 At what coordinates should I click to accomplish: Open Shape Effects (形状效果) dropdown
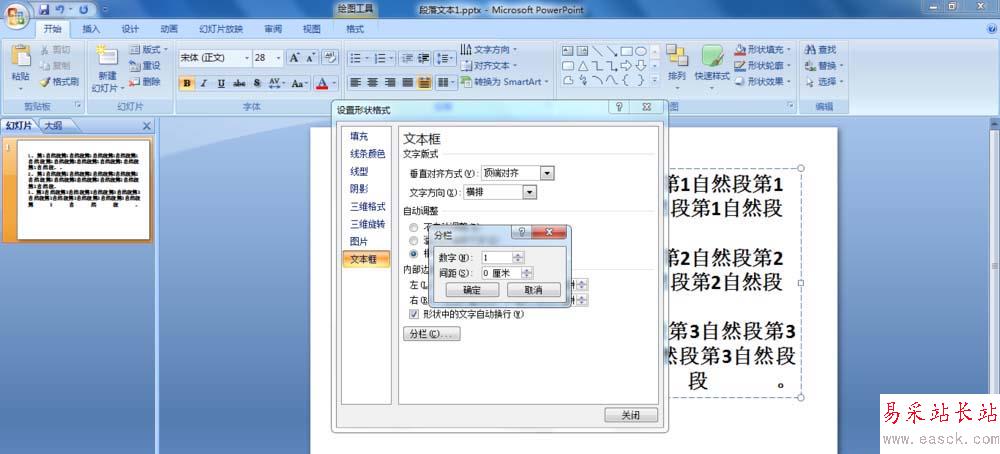[x=764, y=82]
